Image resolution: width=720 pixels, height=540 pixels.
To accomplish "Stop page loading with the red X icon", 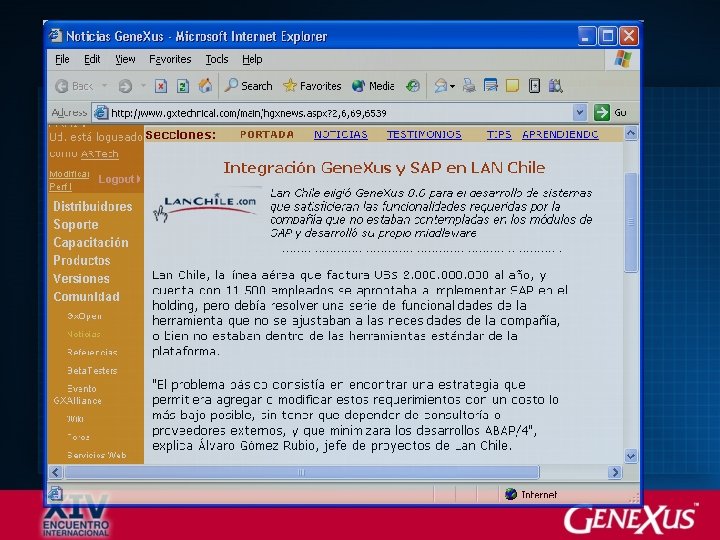I will [160, 86].
